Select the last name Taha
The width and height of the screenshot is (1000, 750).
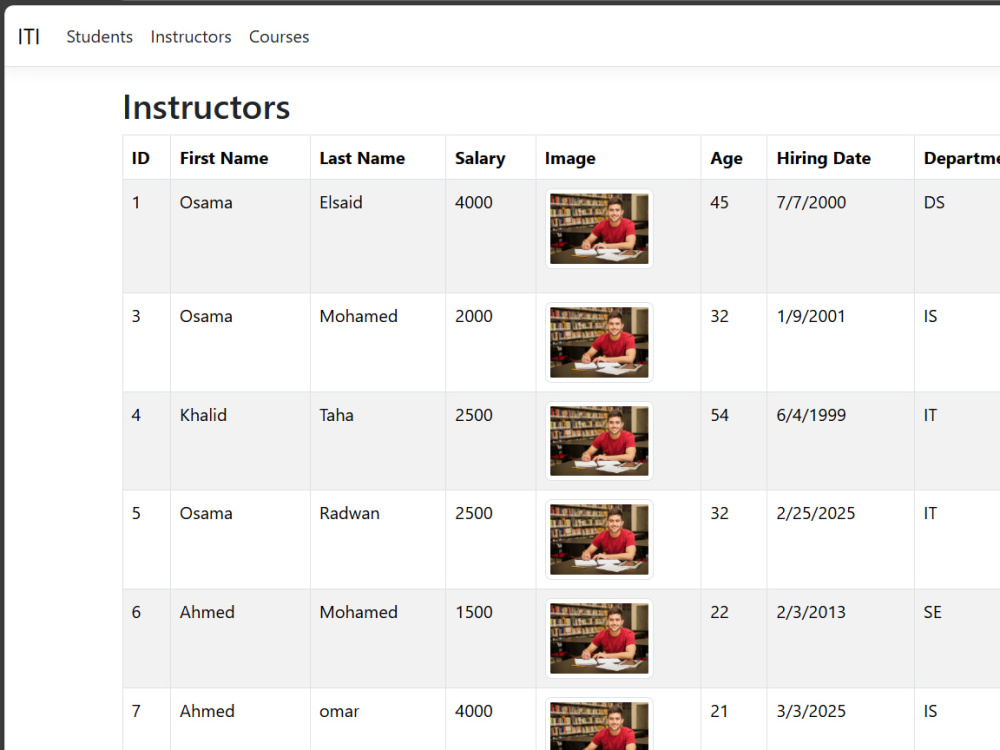click(x=336, y=415)
